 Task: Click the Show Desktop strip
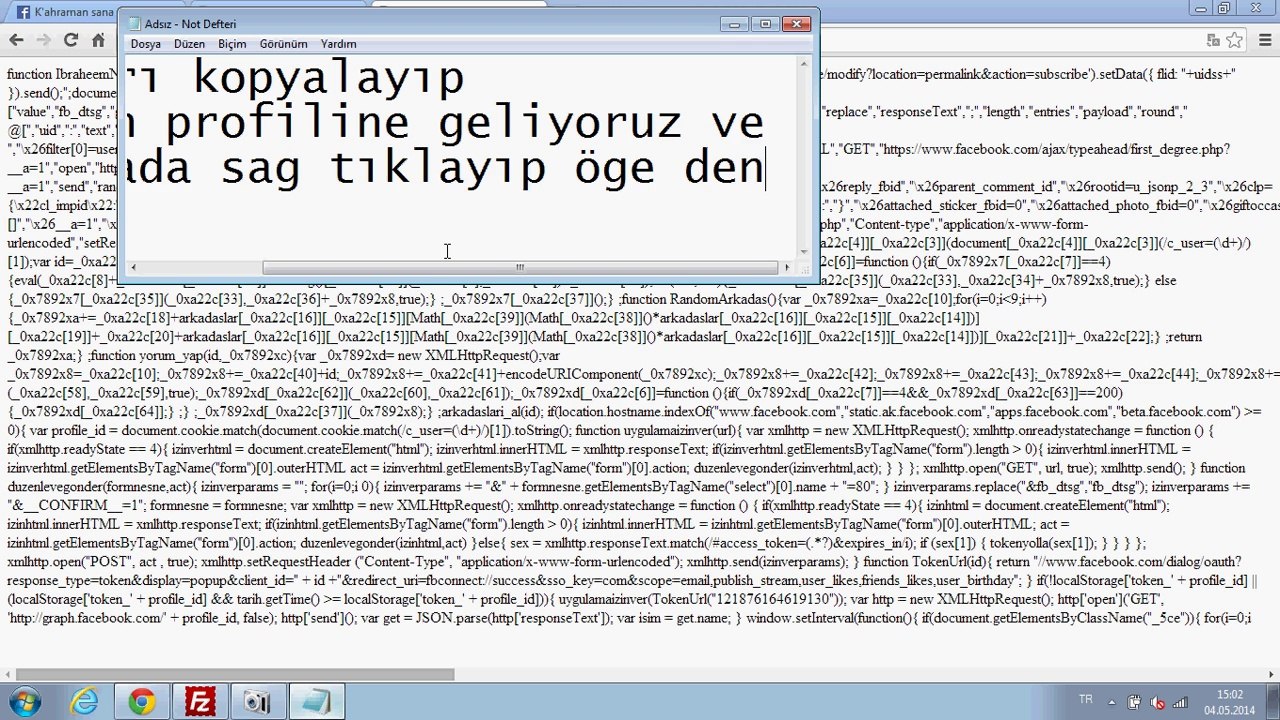1273,702
